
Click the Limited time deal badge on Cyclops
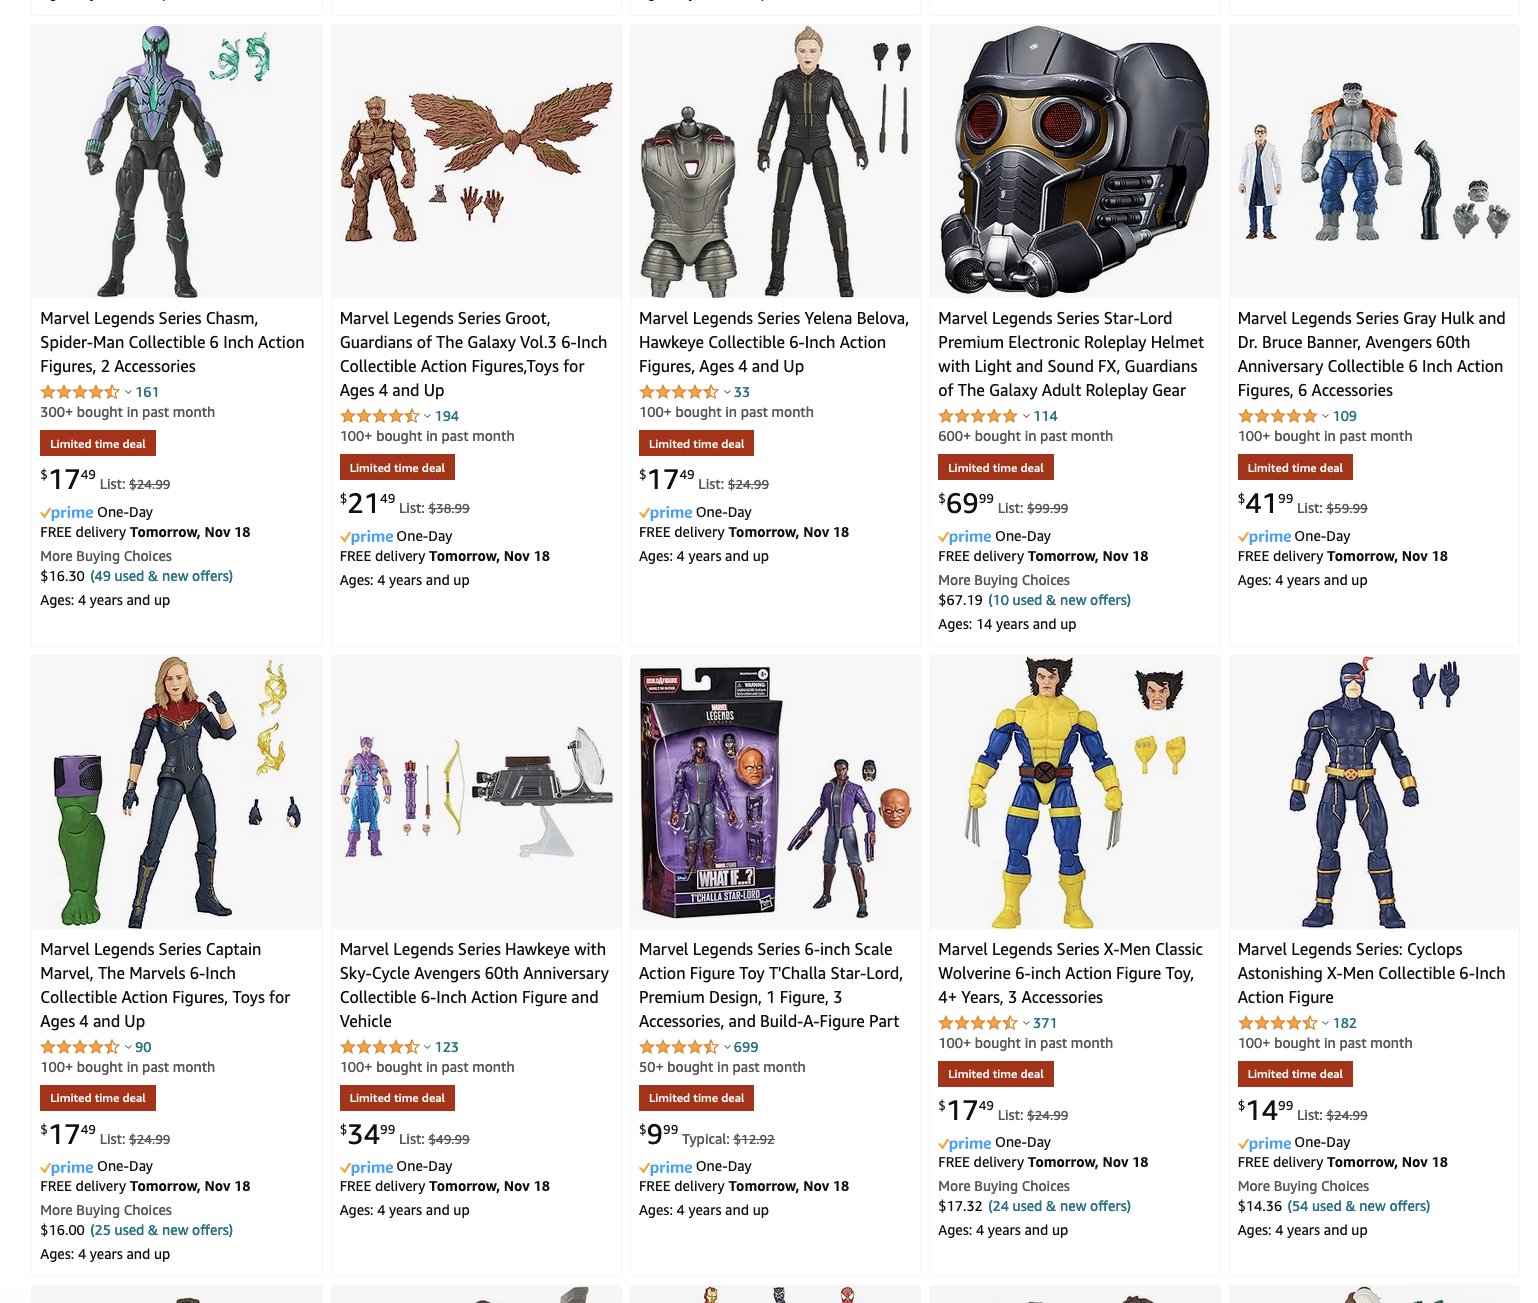(x=1295, y=1074)
